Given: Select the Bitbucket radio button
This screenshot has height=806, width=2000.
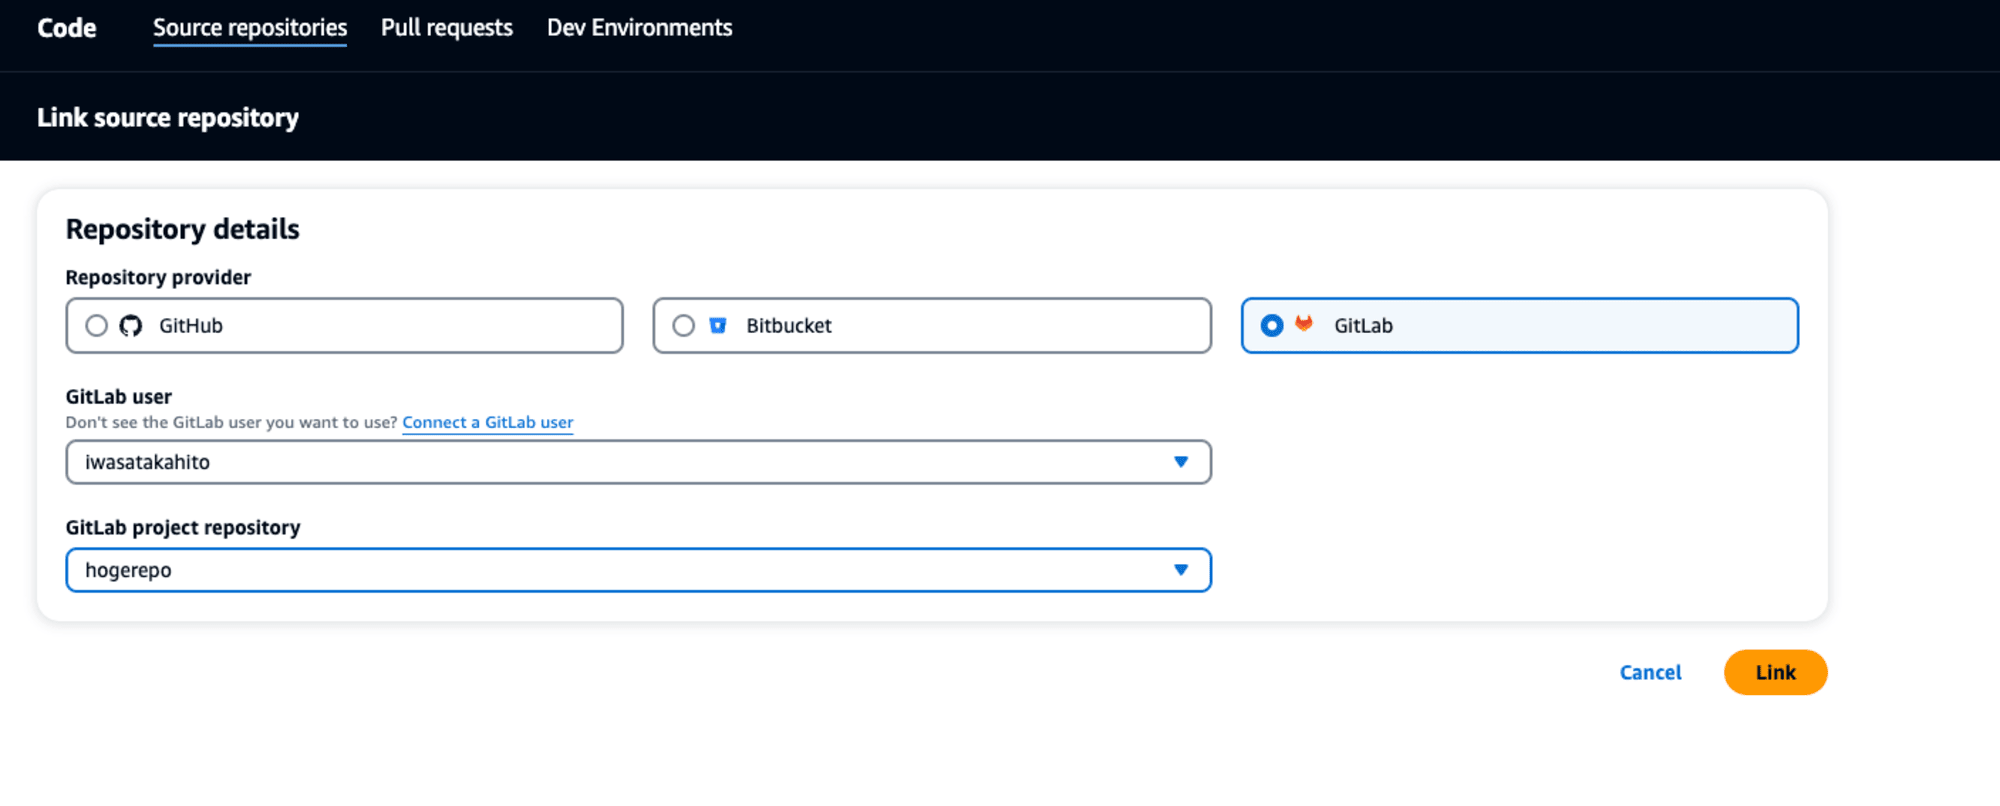Looking at the screenshot, I should point(683,326).
